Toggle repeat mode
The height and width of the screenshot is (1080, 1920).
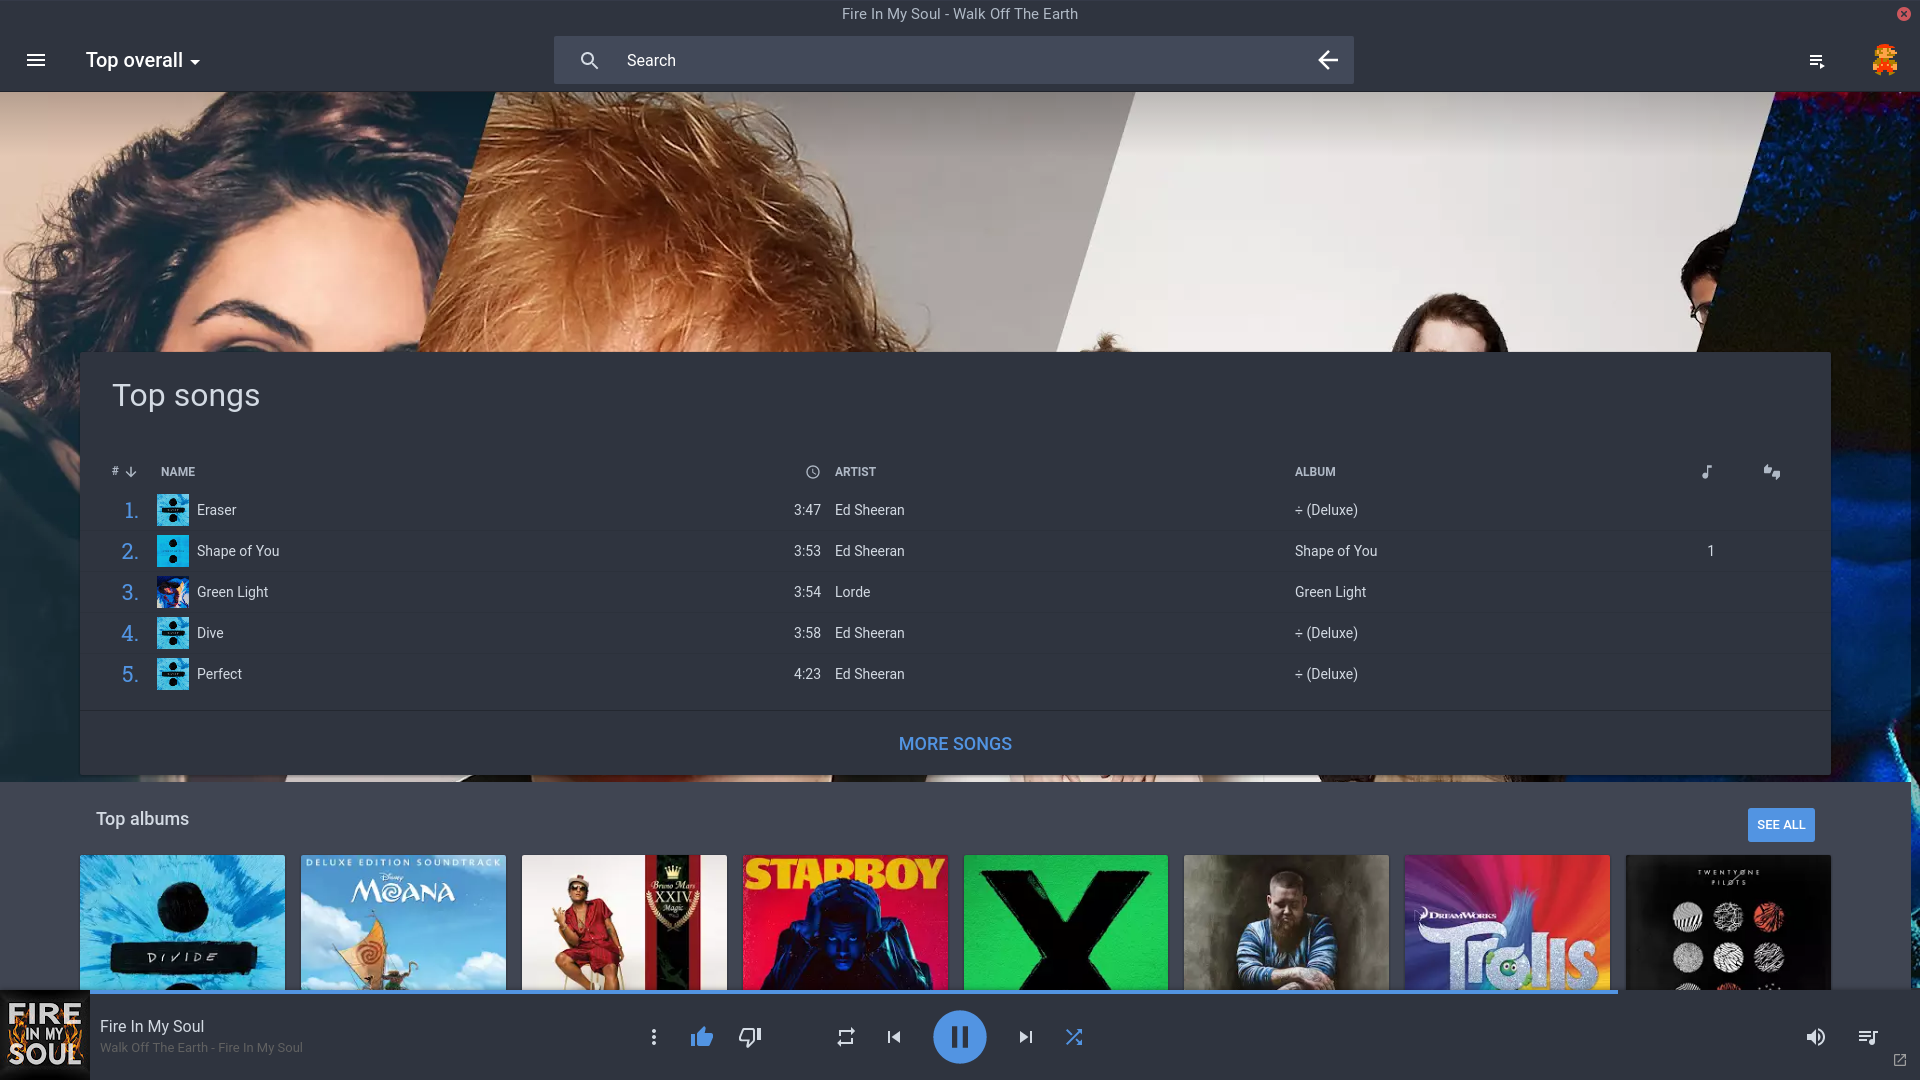click(846, 1037)
